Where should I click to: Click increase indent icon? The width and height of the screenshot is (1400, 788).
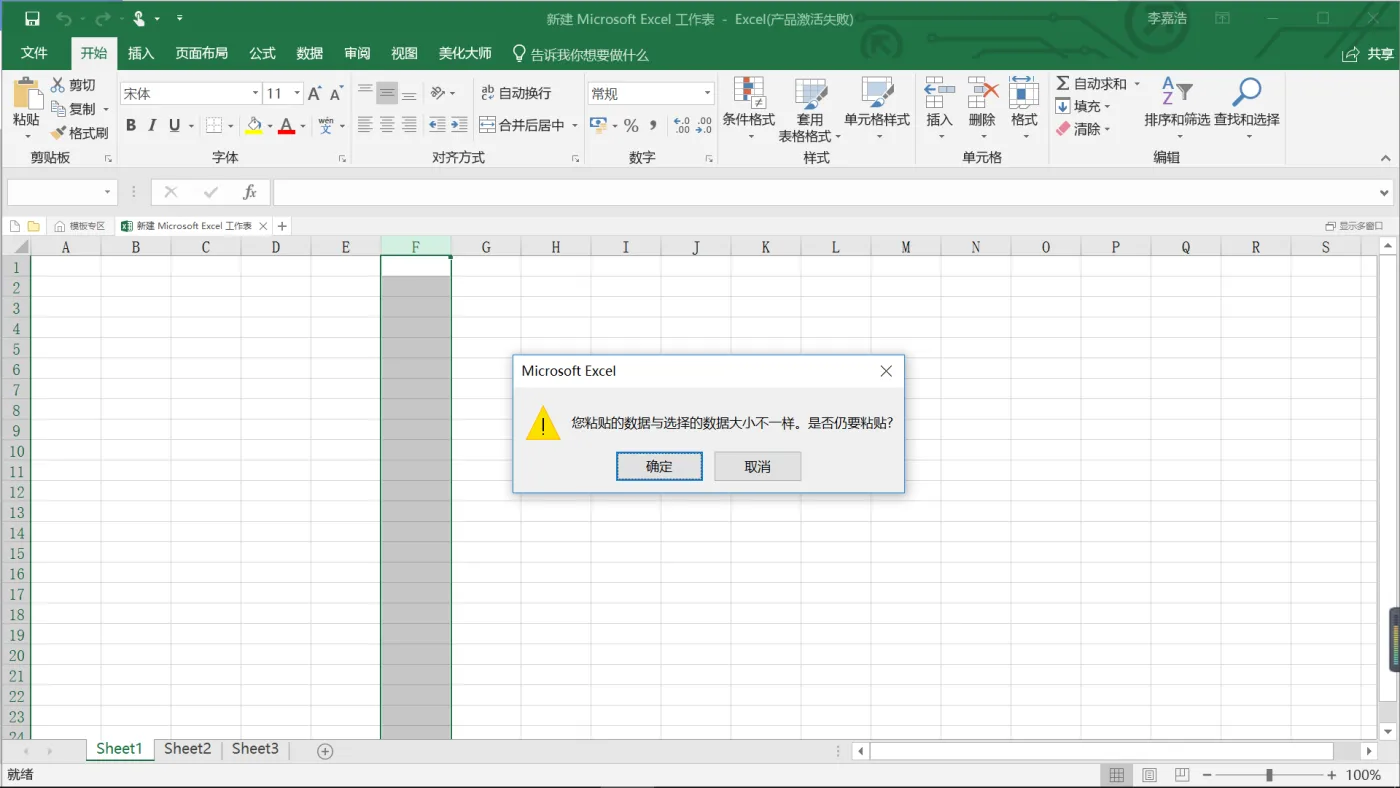click(x=459, y=125)
